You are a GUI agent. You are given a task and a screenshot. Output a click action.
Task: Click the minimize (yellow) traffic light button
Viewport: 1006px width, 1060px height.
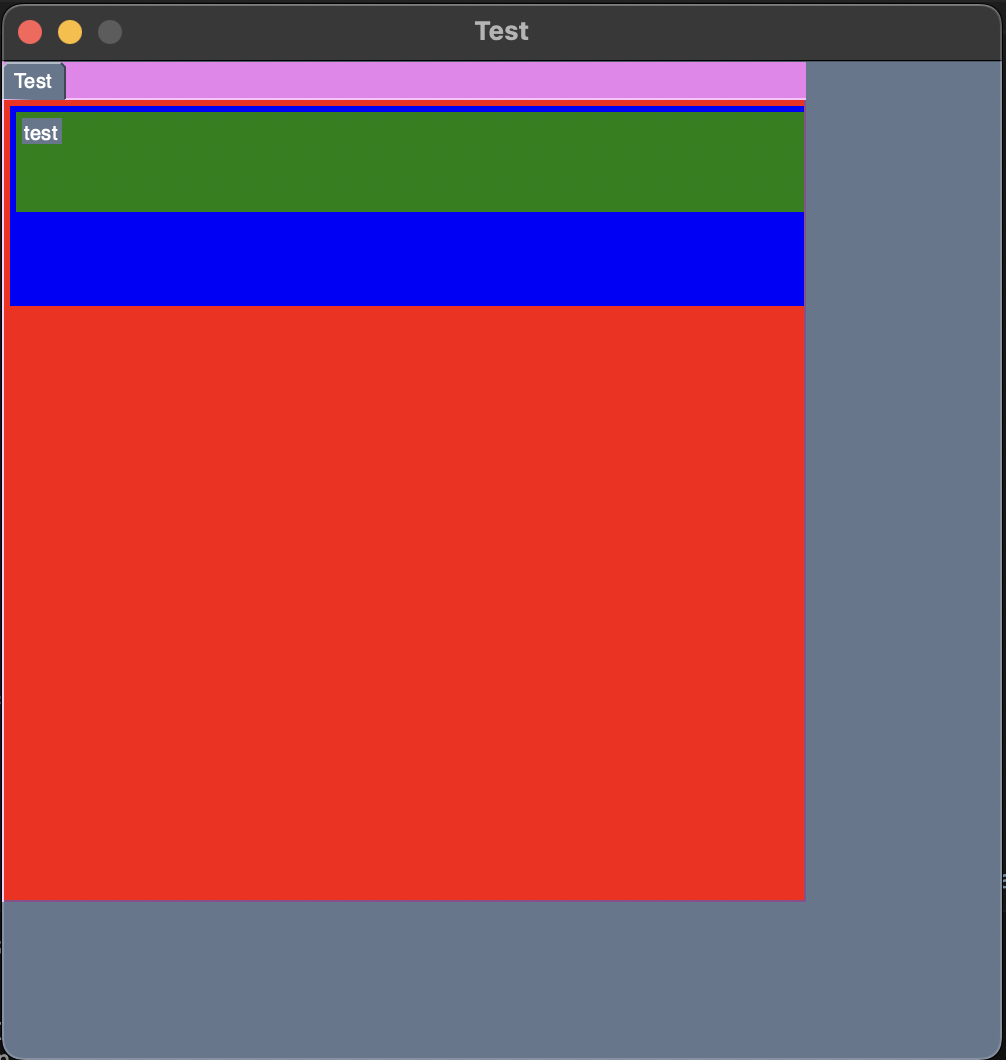(x=69, y=31)
